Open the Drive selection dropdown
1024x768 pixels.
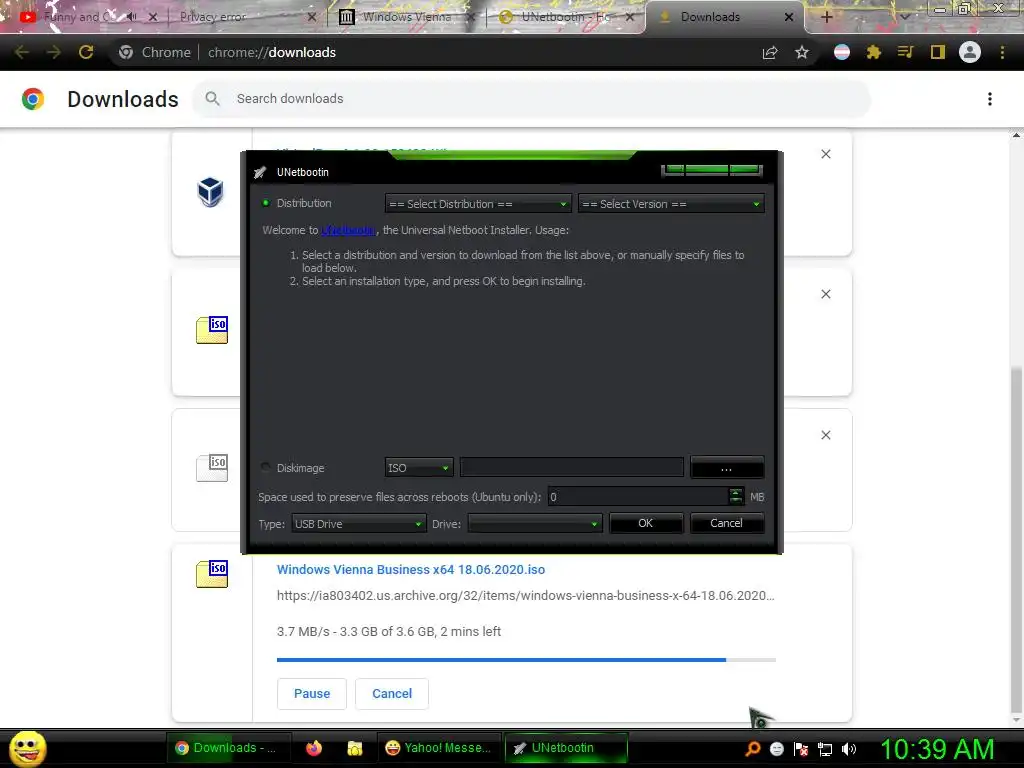(x=535, y=524)
